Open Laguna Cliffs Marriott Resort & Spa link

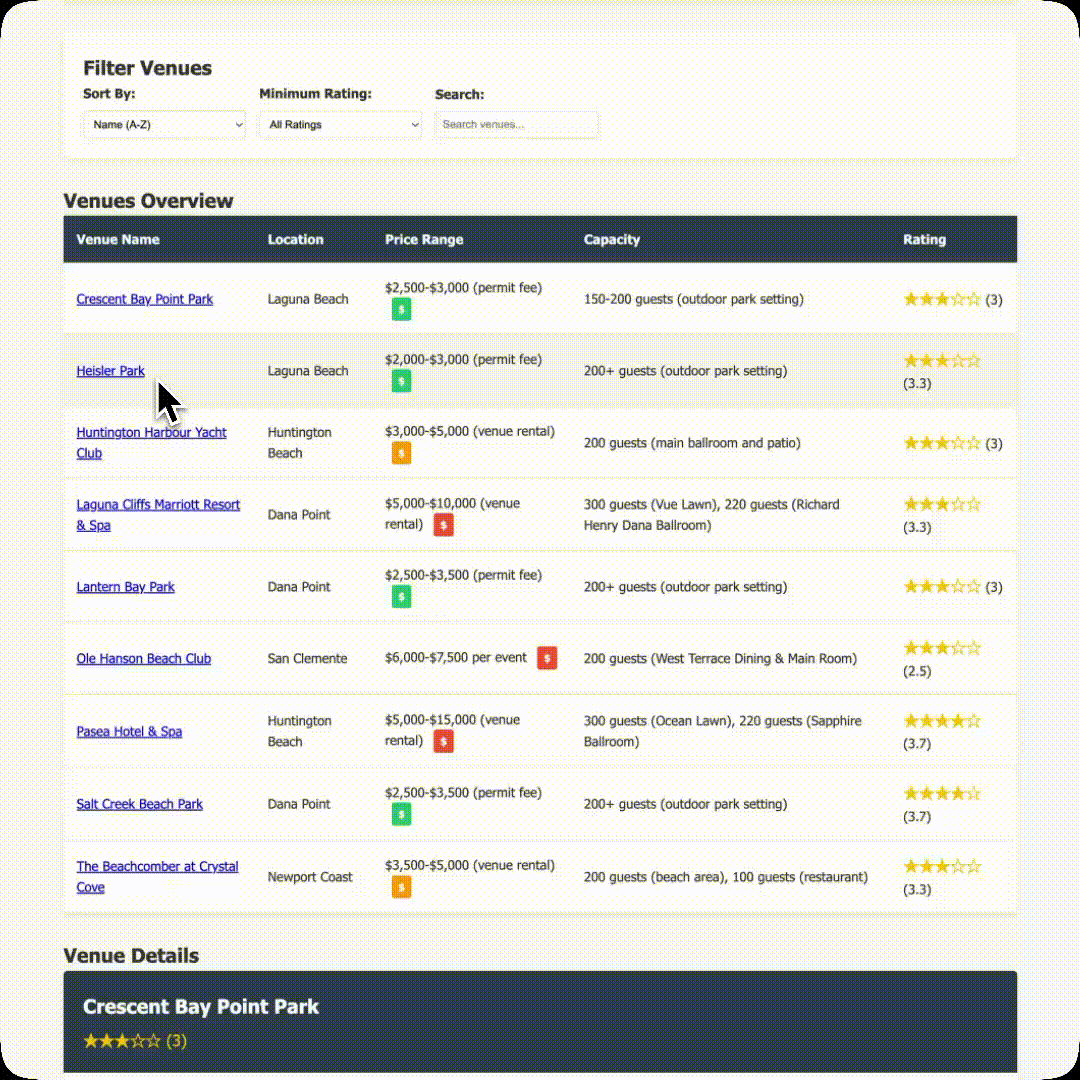158,515
